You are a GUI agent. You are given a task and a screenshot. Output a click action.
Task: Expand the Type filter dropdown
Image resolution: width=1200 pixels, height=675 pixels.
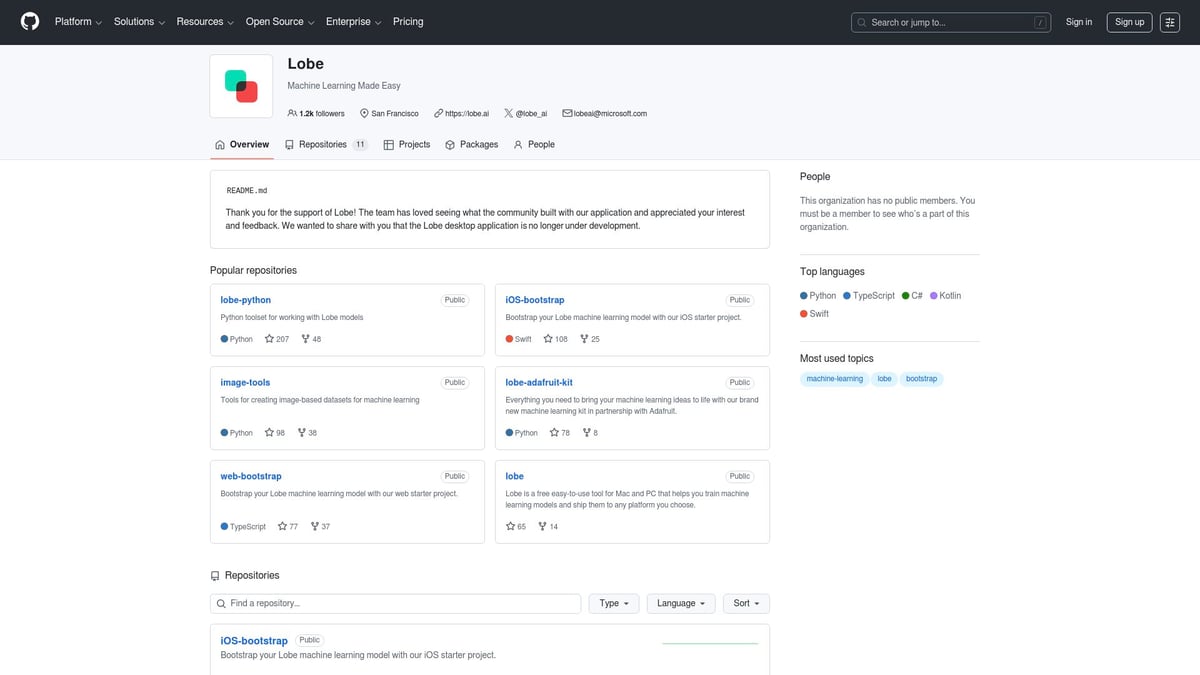[x=613, y=604]
